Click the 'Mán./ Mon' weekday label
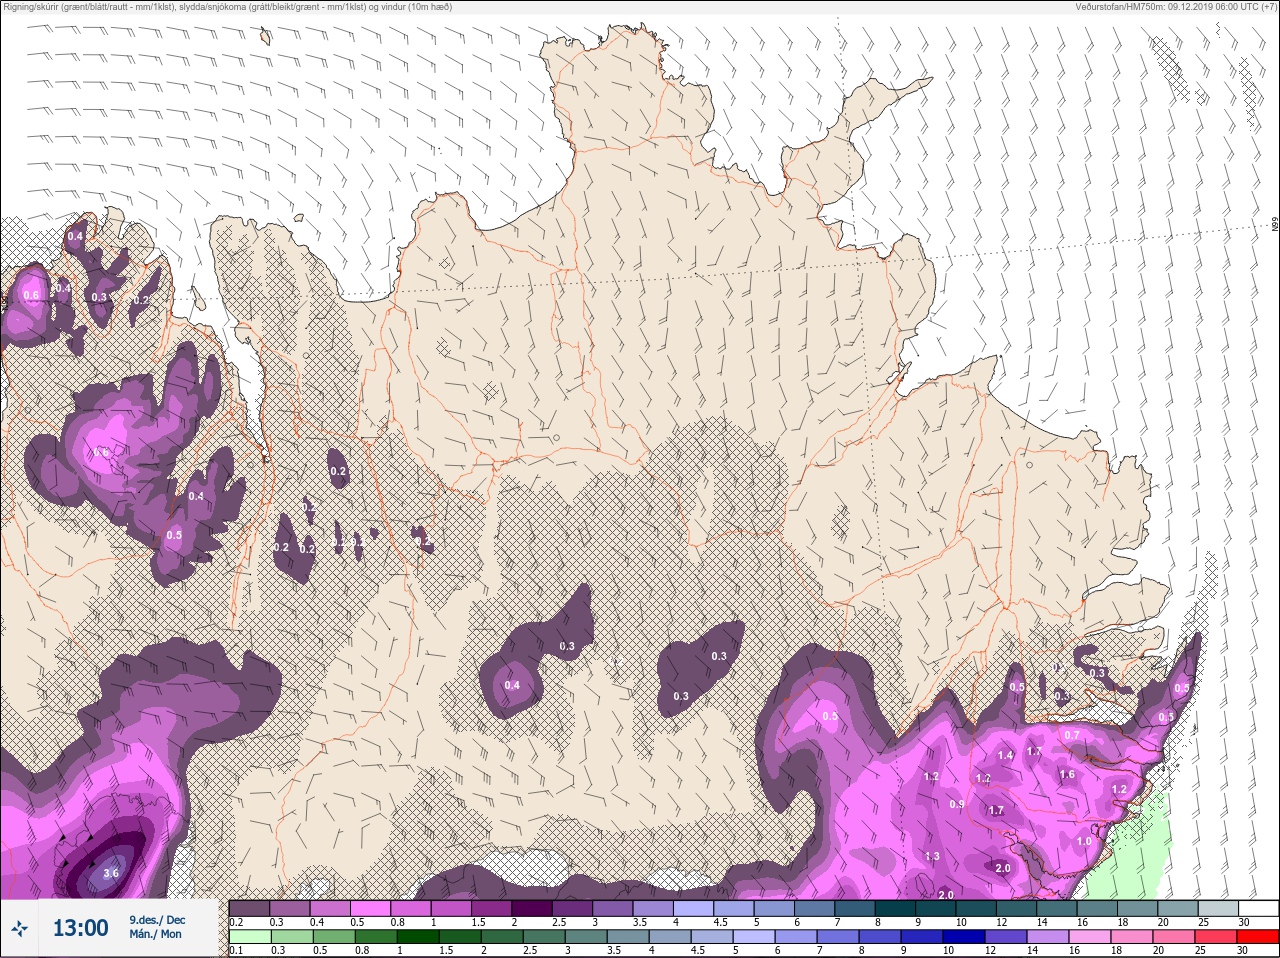1280x958 pixels. tap(155, 934)
